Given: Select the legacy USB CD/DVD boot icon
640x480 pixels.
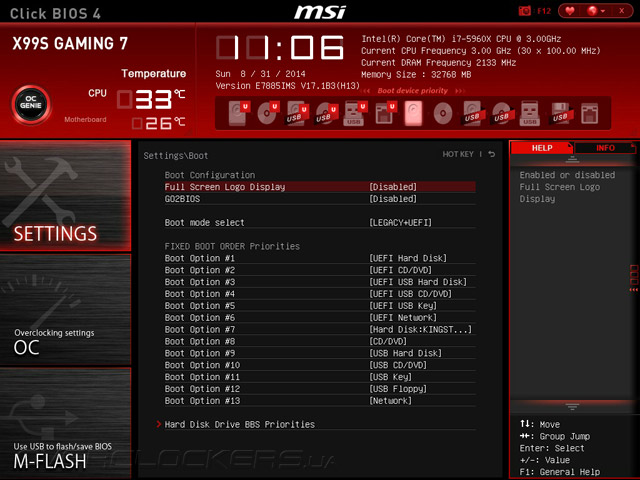Looking at the screenshot, I should pos(501,113).
